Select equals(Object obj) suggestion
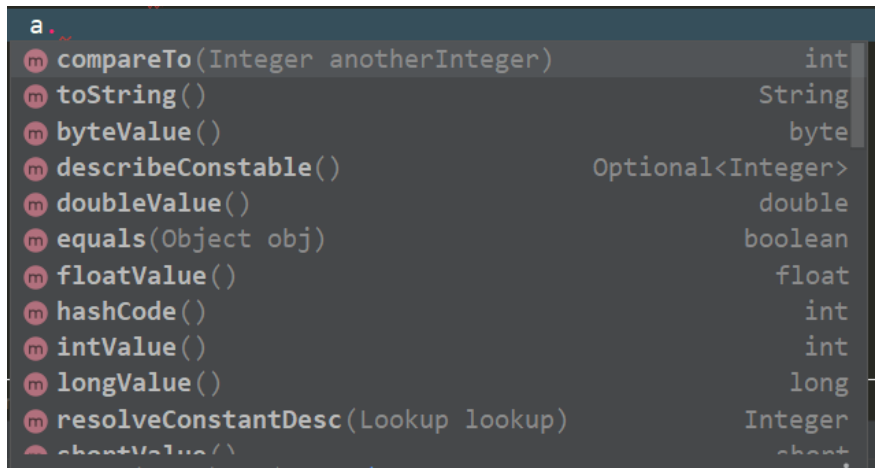This screenshot has width=887, height=474. pos(191,240)
